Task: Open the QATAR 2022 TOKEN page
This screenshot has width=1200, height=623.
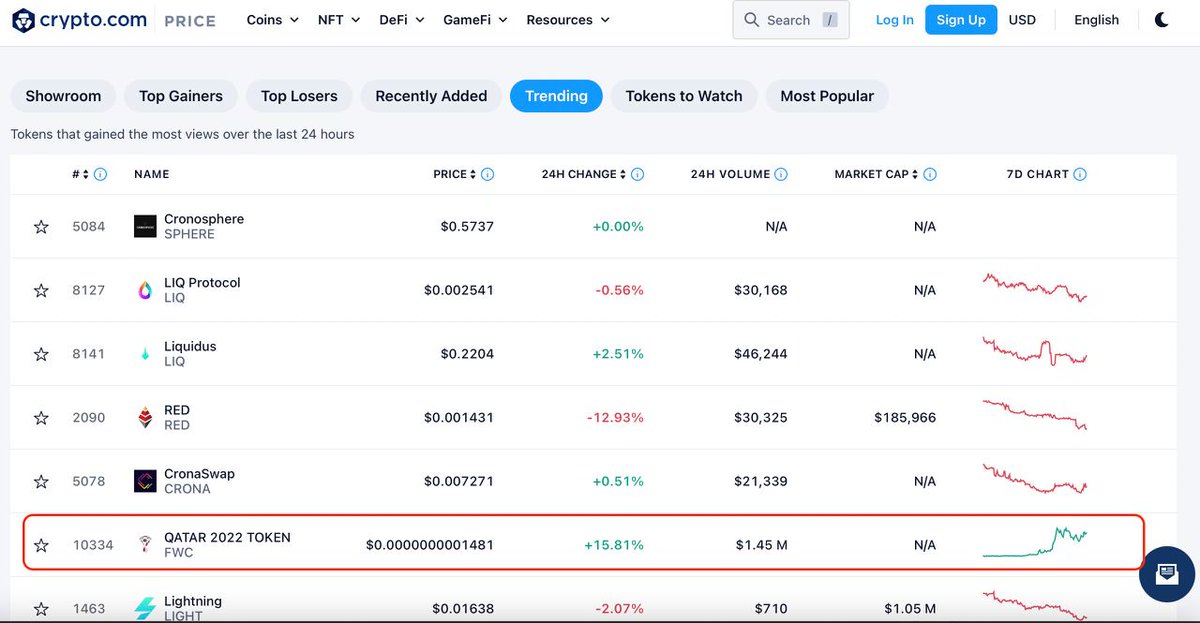Action: [227, 538]
